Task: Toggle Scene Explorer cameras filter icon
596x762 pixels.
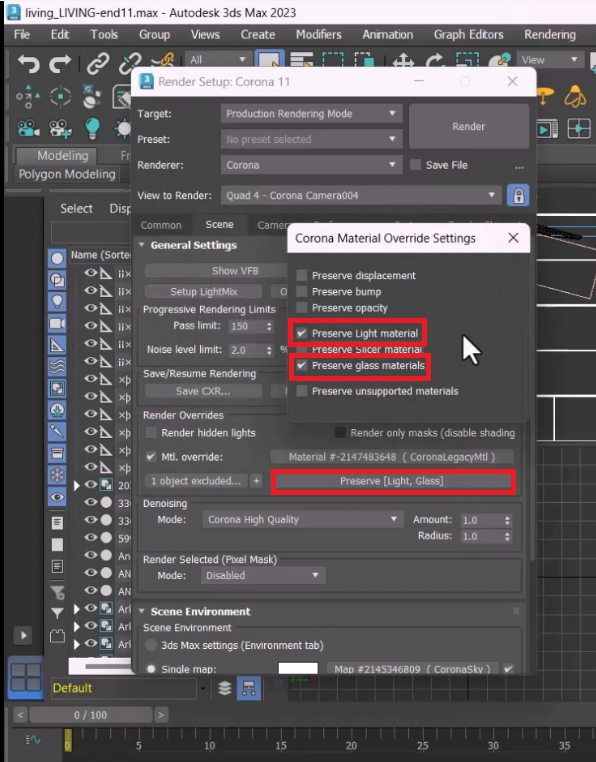Action: 57,323
